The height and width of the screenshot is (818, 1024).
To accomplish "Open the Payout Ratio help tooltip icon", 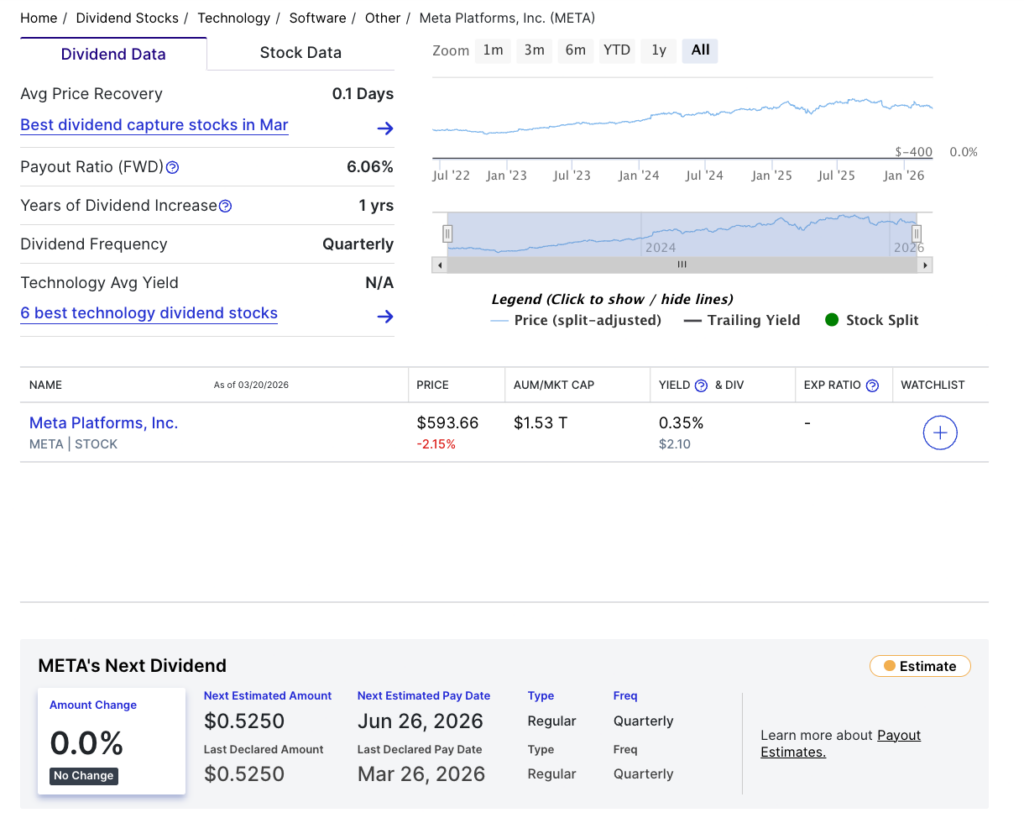I will 170,167.
